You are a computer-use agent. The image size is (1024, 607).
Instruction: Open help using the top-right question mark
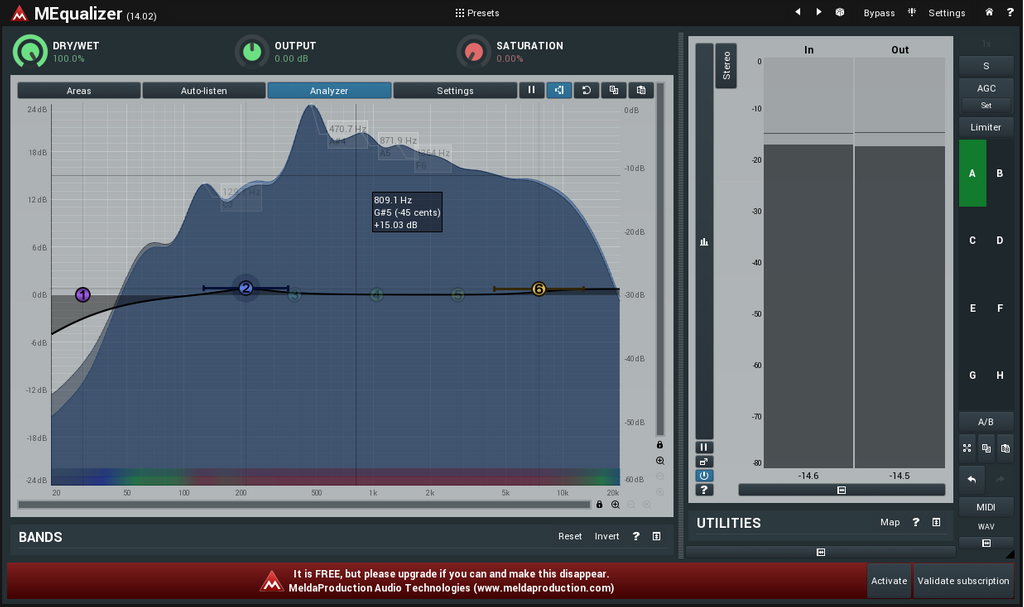pos(1010,12)
